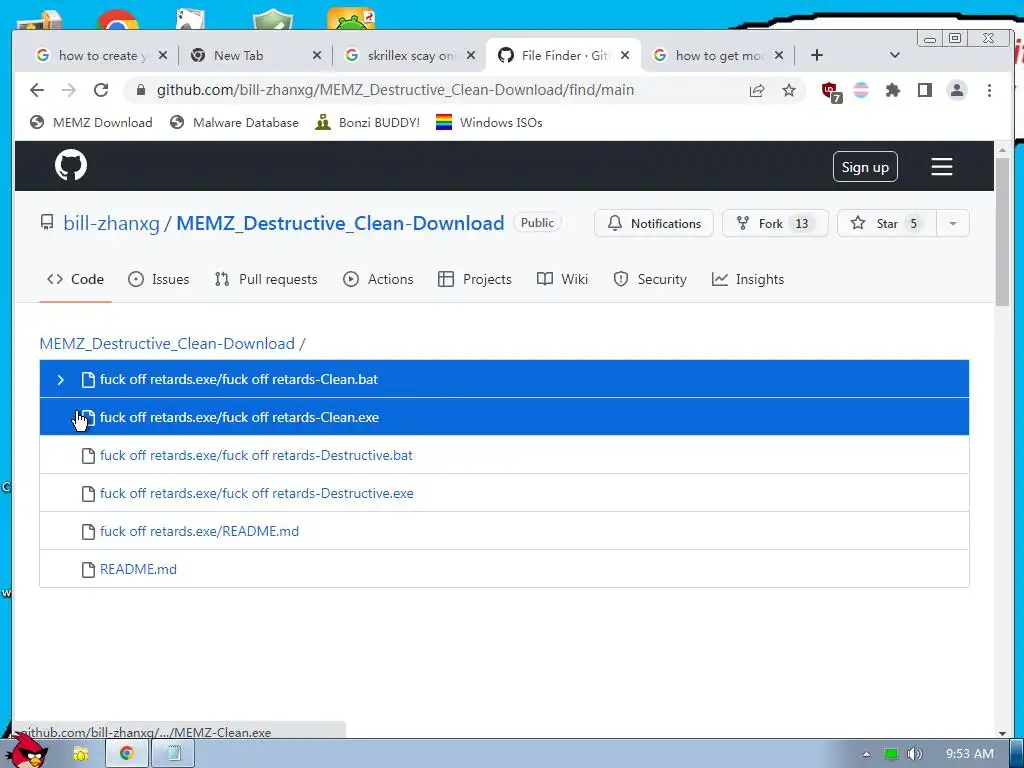The height and width of the screenshot is (768, 1024).
Task: Open bill-zhanxg user profile link
Action: [x=111, y=223]
